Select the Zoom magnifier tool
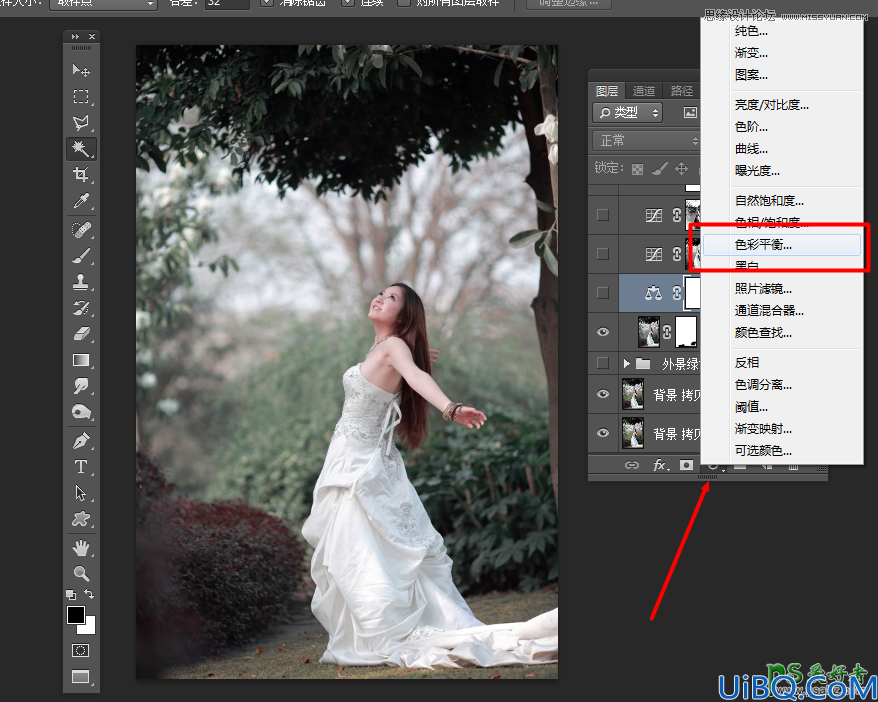The height and width of the screenshot is (702, 878). (x=81, y=573)
